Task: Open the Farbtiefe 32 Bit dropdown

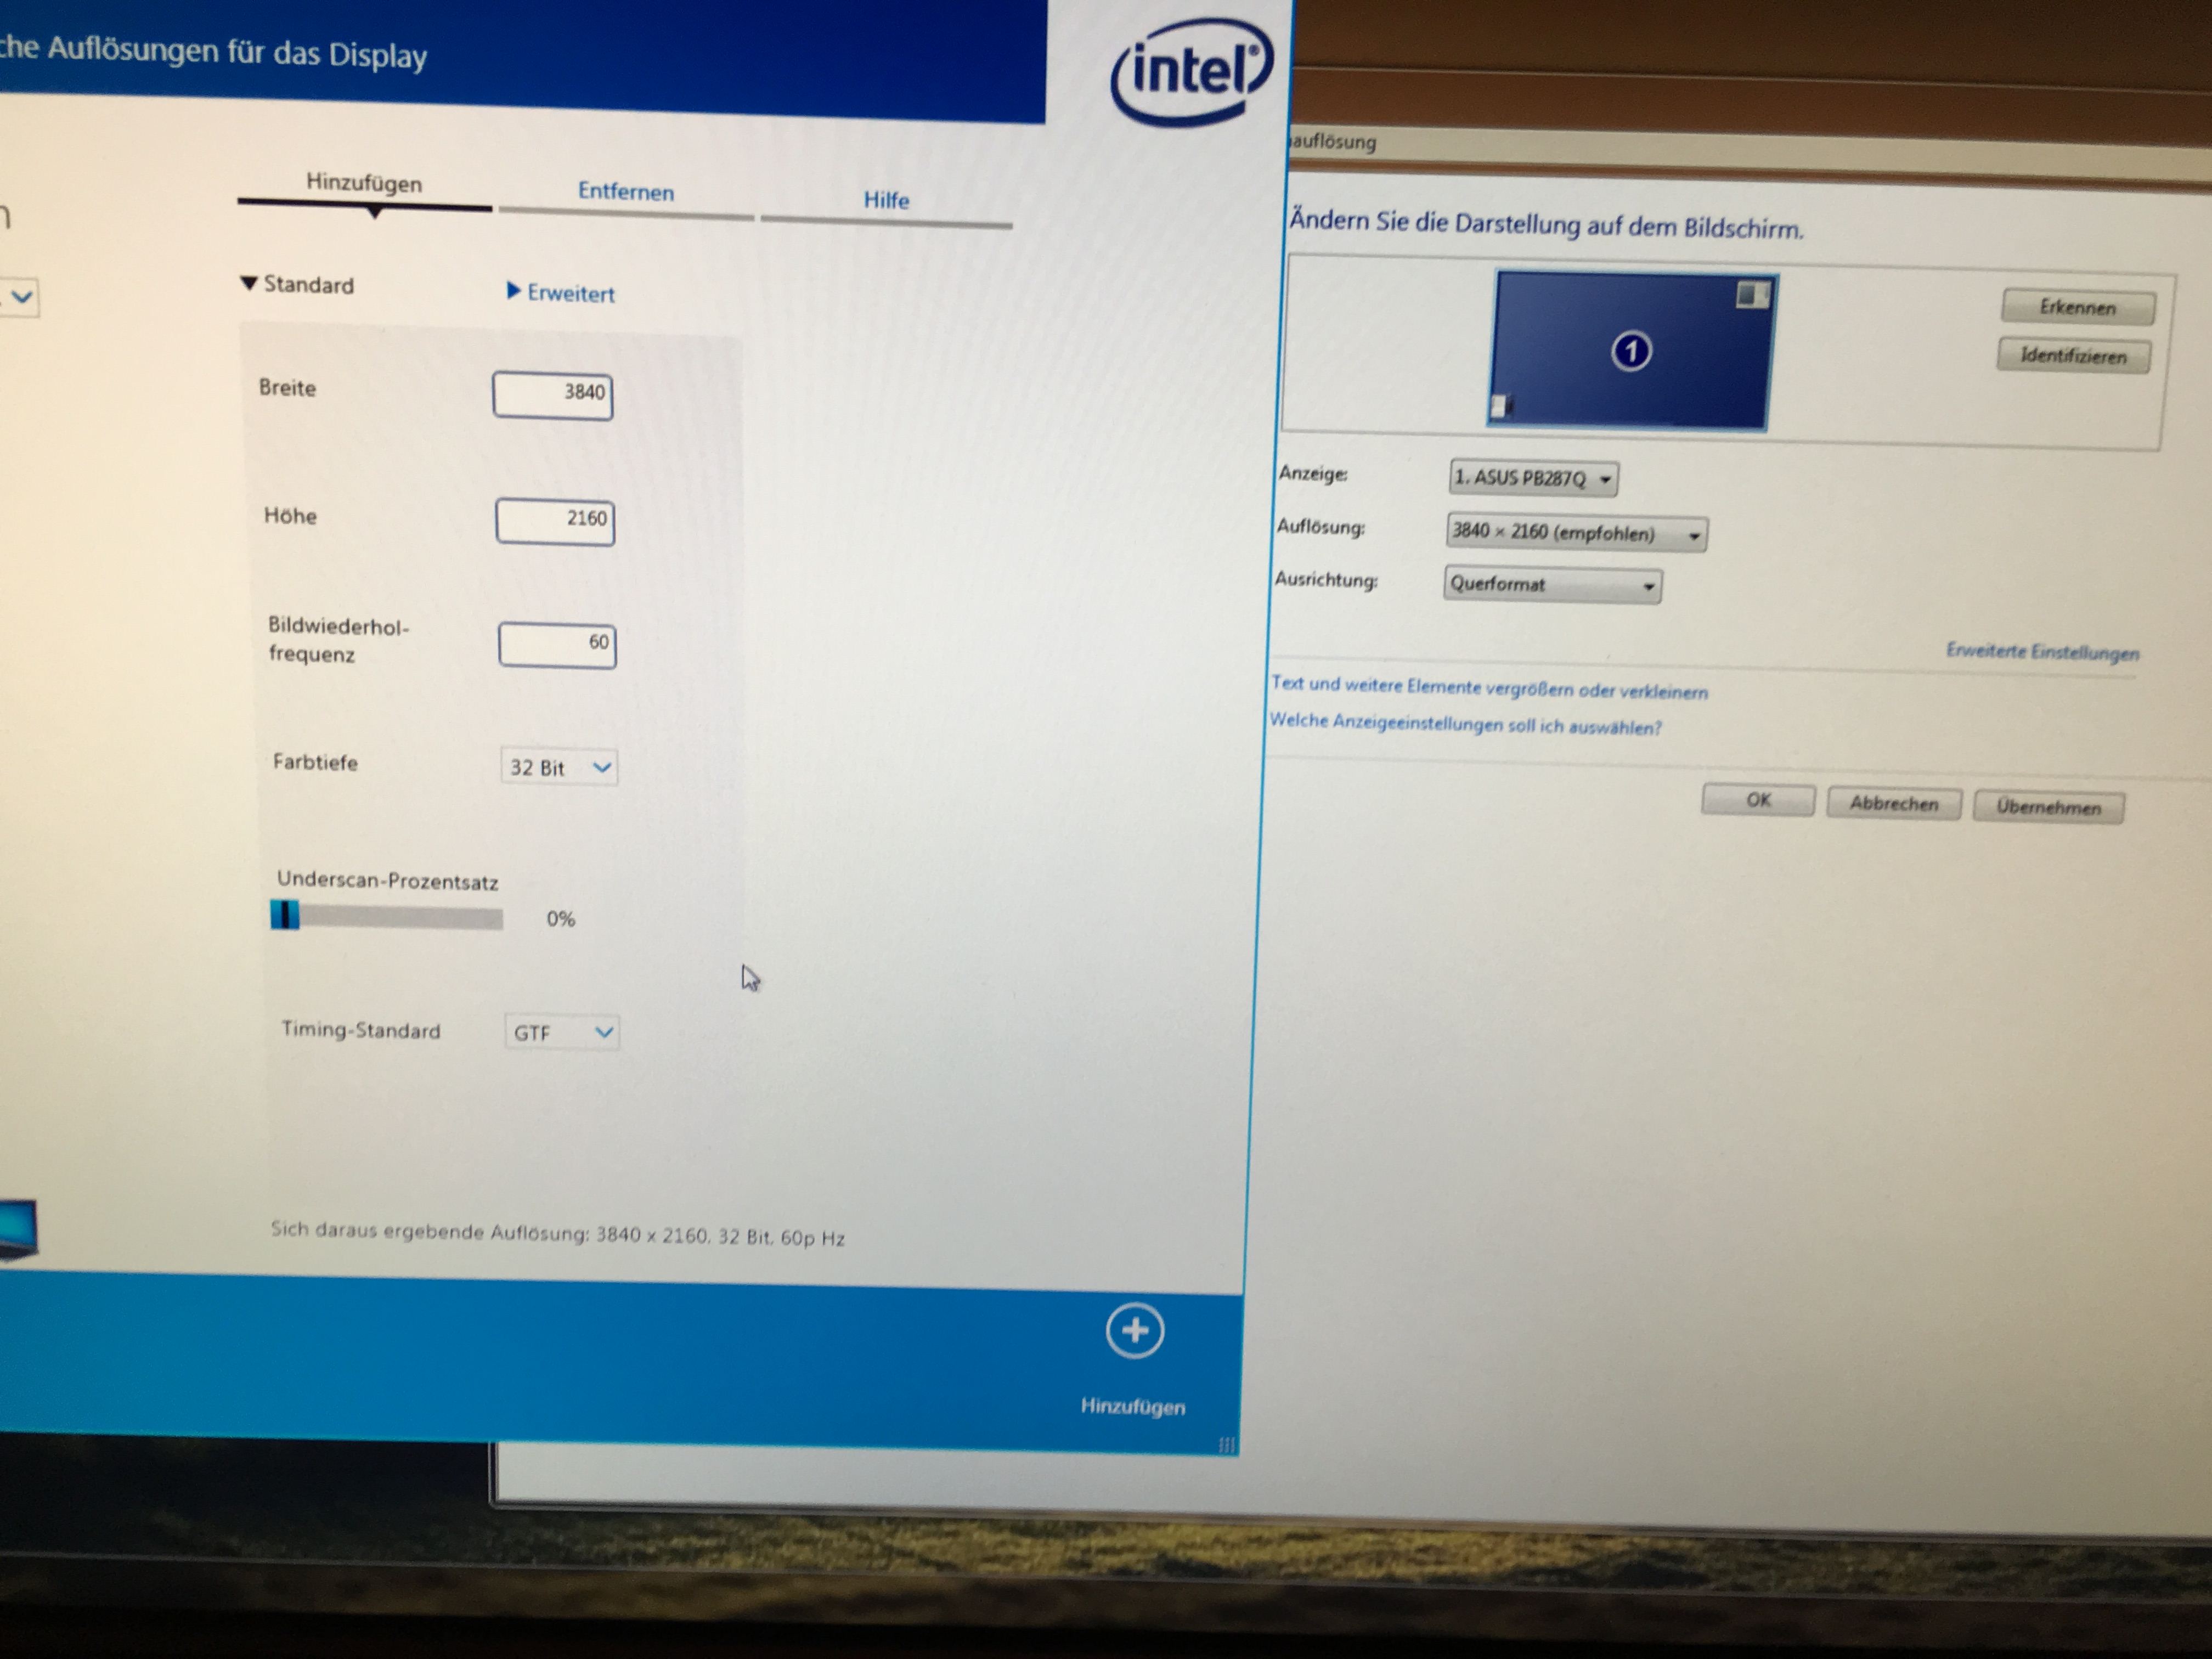Action: click(x=559, y=767)
